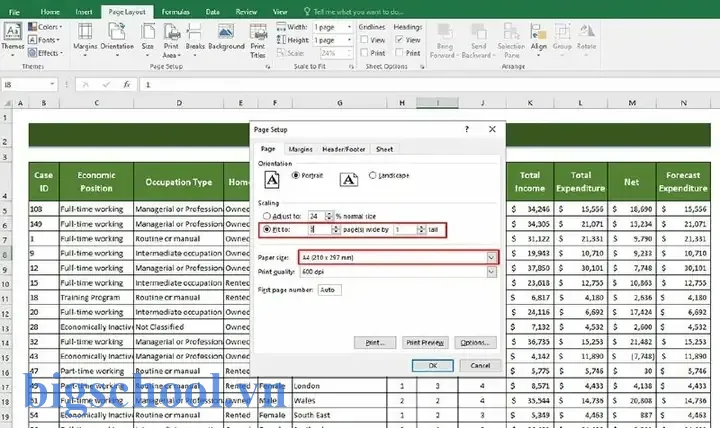720x428 pixels.
Task: Open Sheet Options dialog launcher
Action: click(422, 67)
